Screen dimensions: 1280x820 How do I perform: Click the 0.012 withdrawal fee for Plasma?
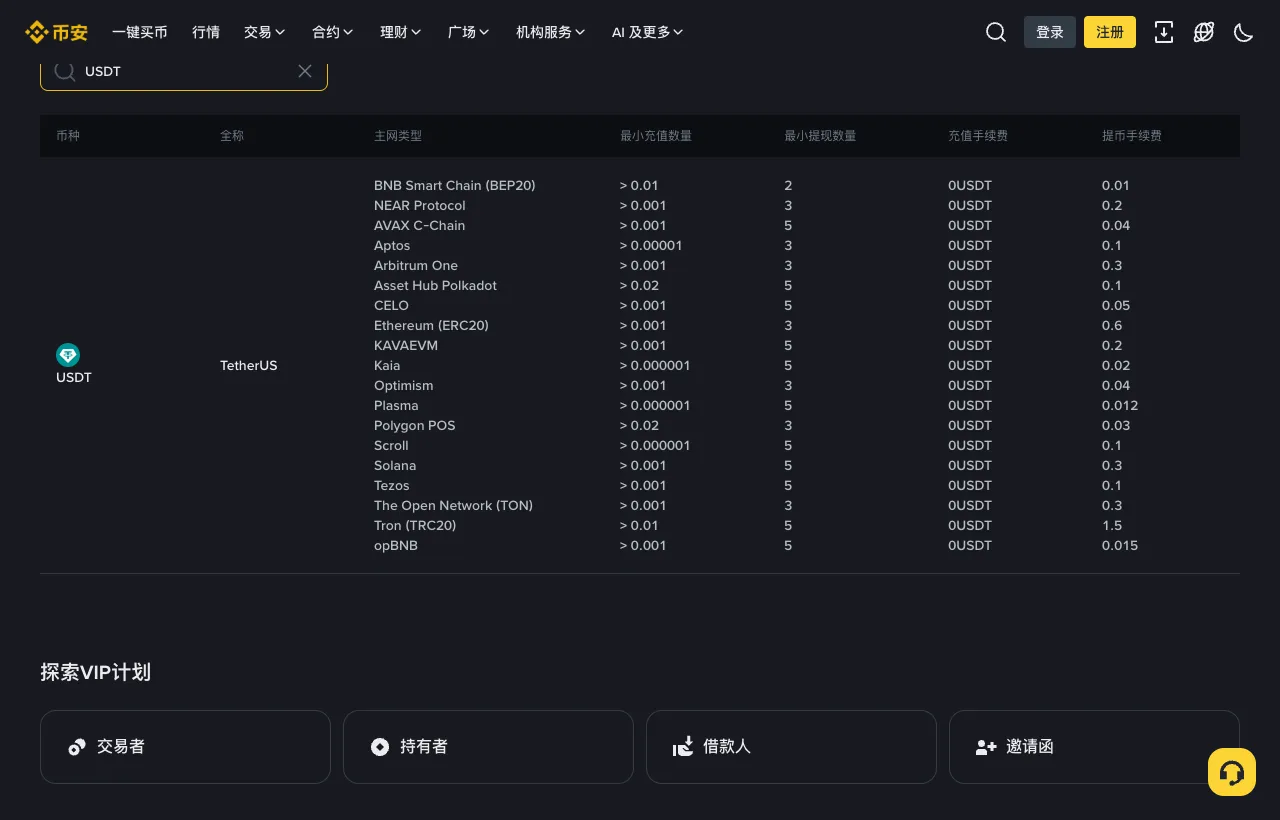1120,405
